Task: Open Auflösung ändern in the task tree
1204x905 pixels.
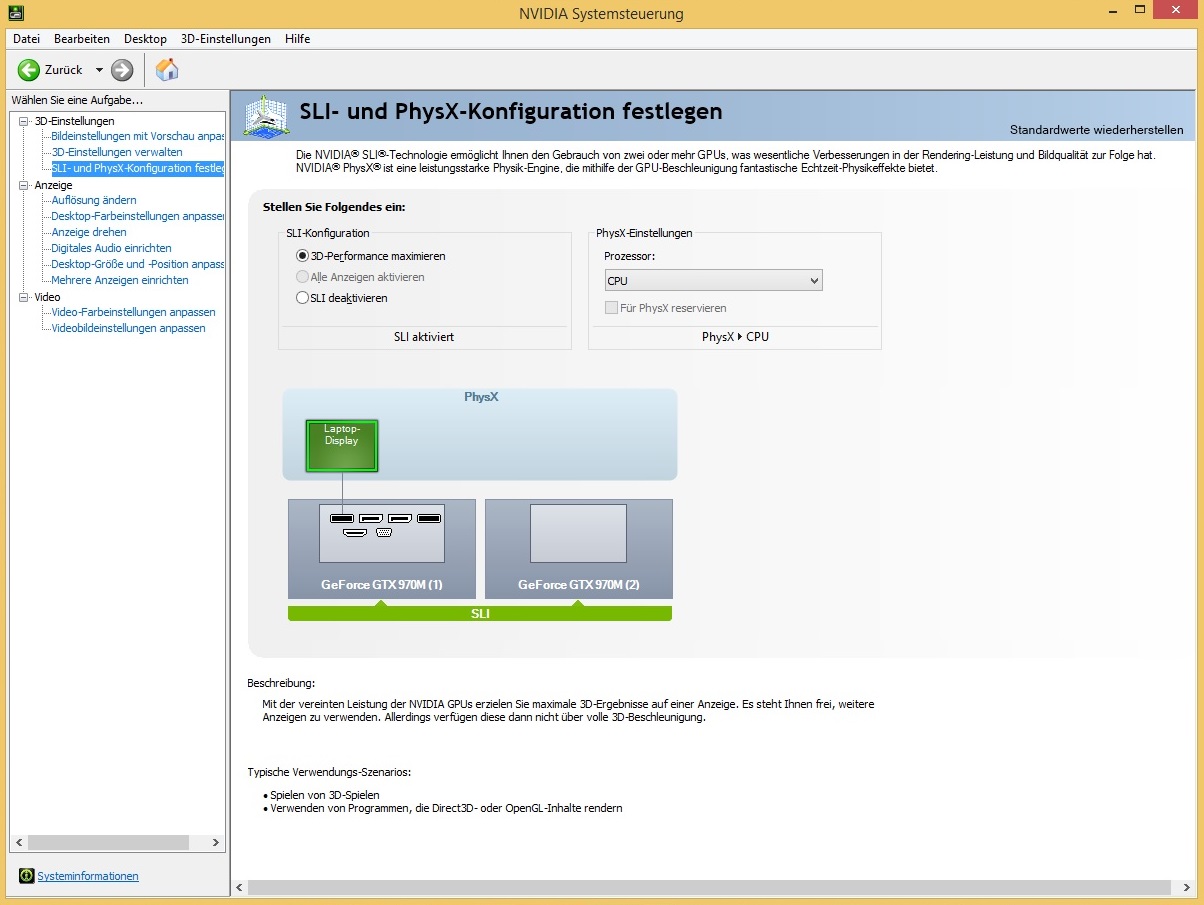Action: tap(94, 200)
